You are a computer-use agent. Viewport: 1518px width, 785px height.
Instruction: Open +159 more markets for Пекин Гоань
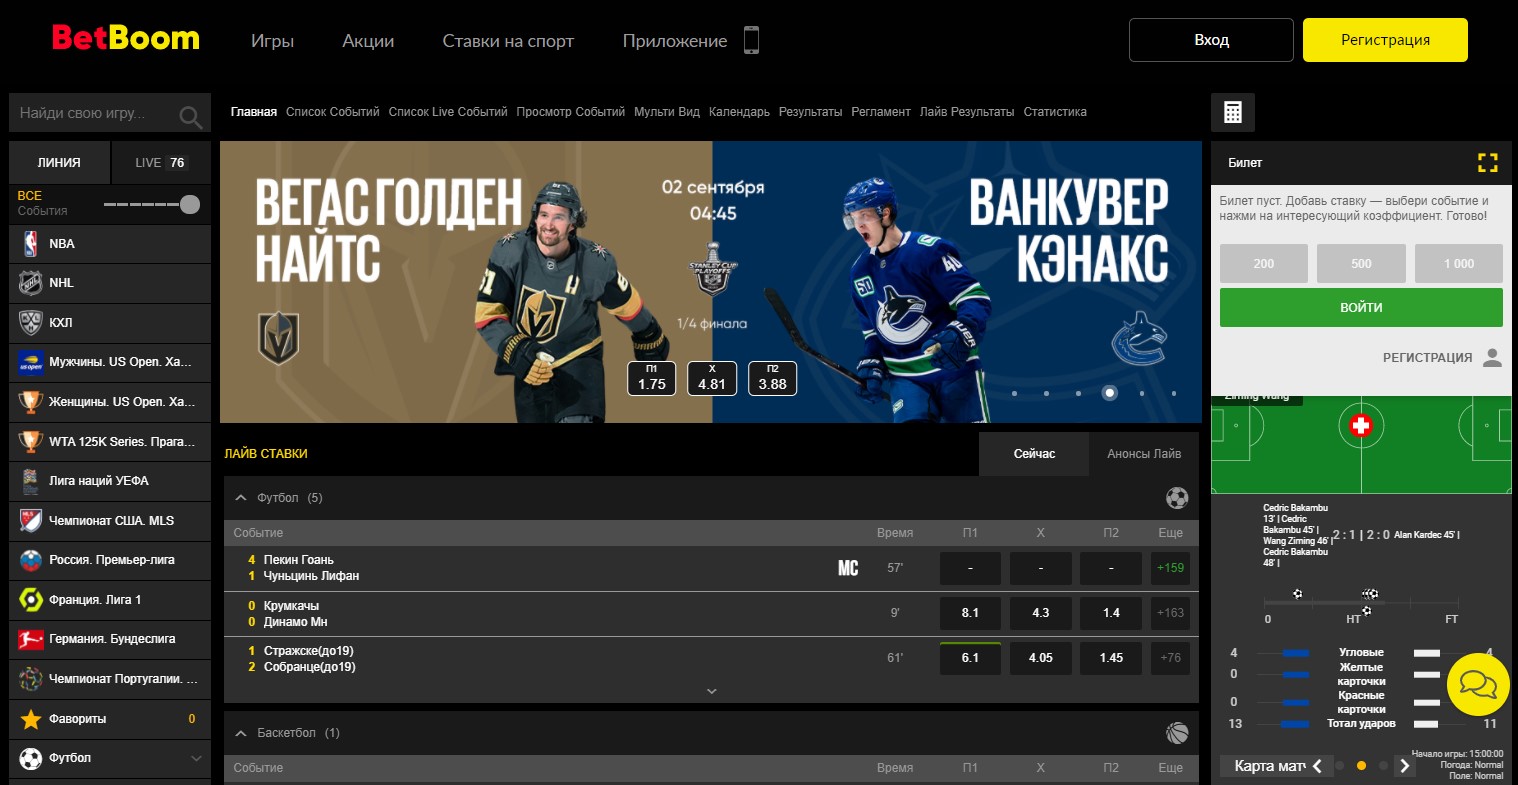coord(1170,568)
